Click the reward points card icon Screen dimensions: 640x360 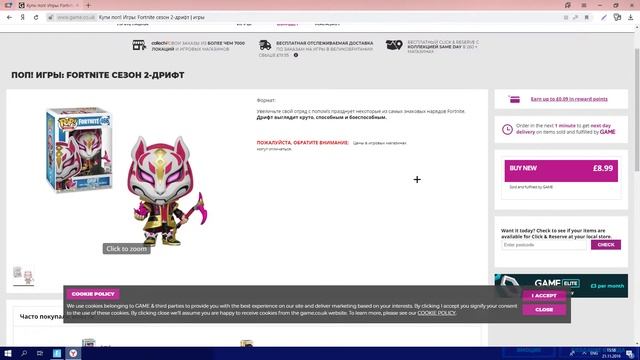(514, 99)
